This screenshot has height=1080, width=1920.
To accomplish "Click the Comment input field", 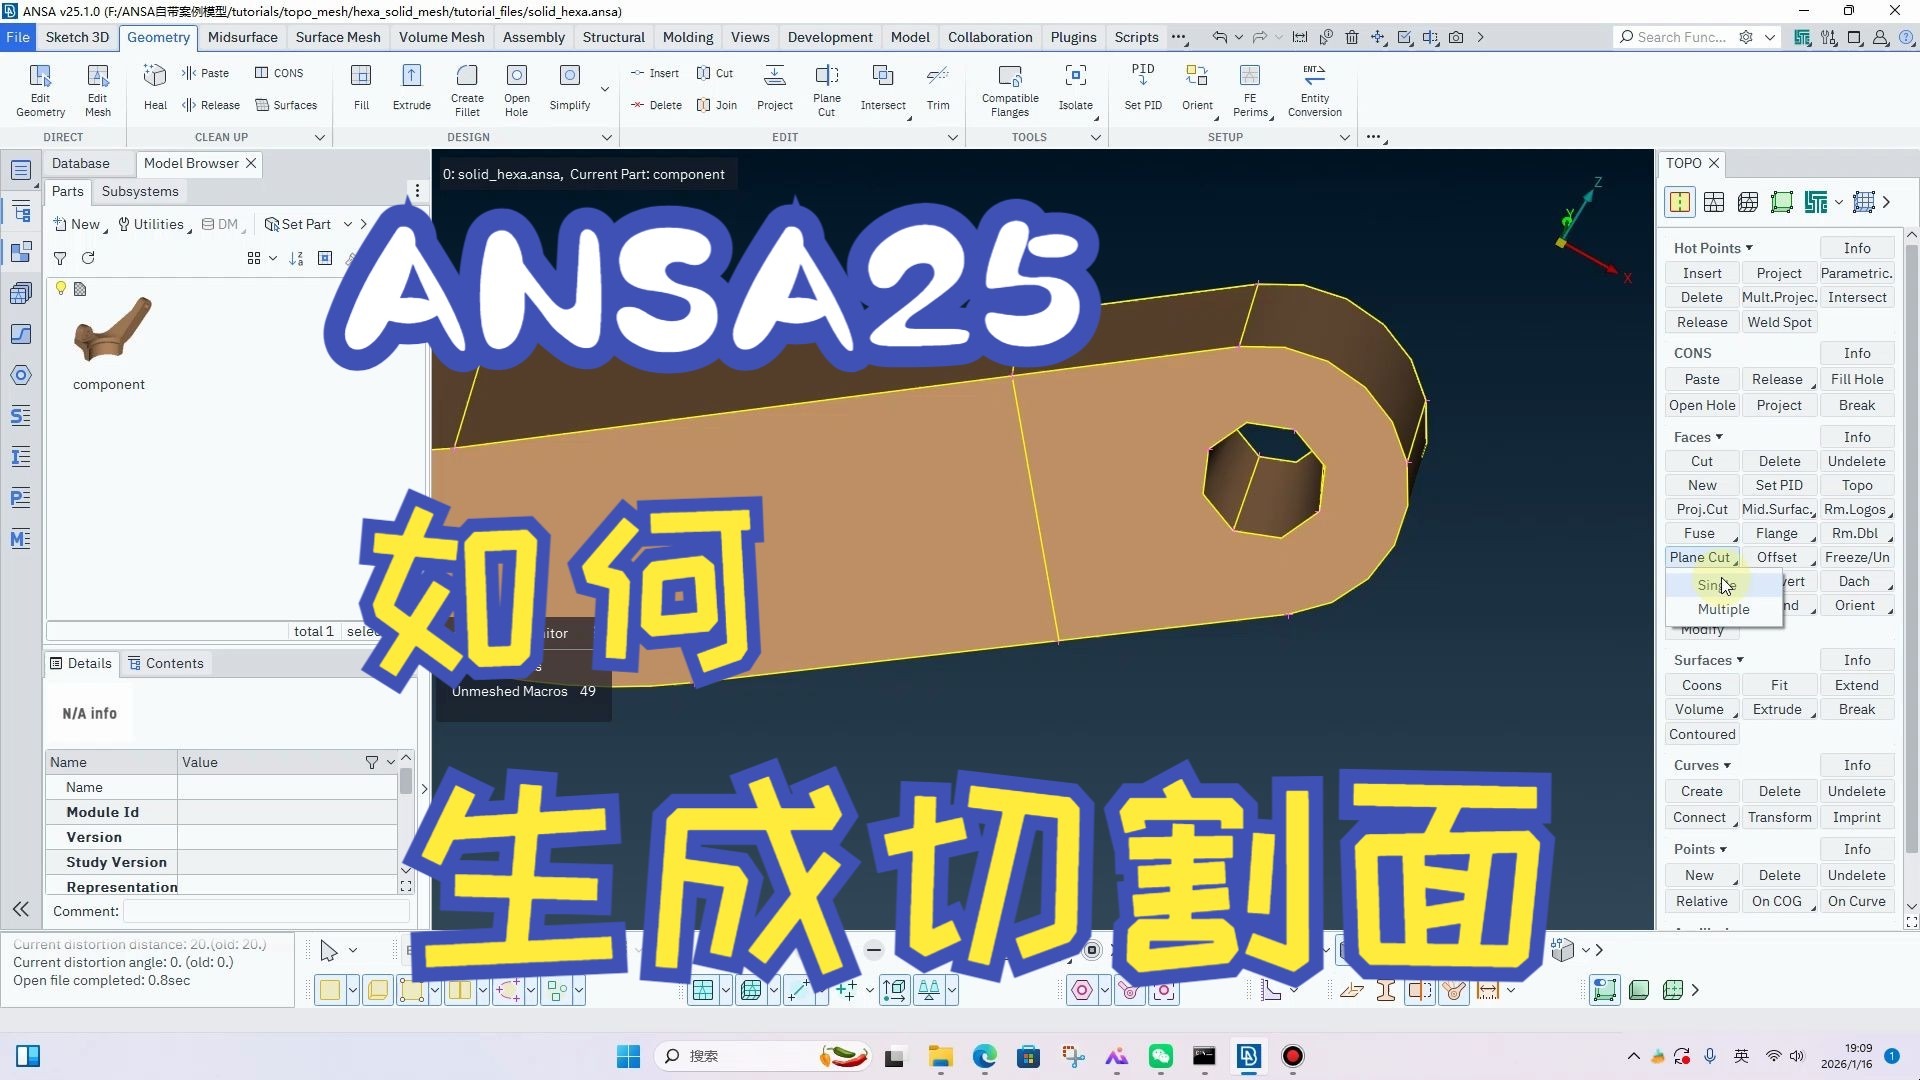I will coord(266,911).
